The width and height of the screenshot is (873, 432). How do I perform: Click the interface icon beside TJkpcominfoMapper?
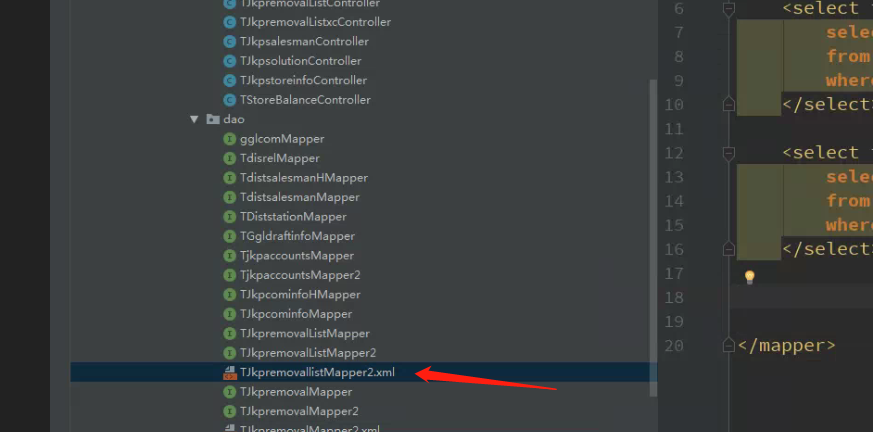229,314
